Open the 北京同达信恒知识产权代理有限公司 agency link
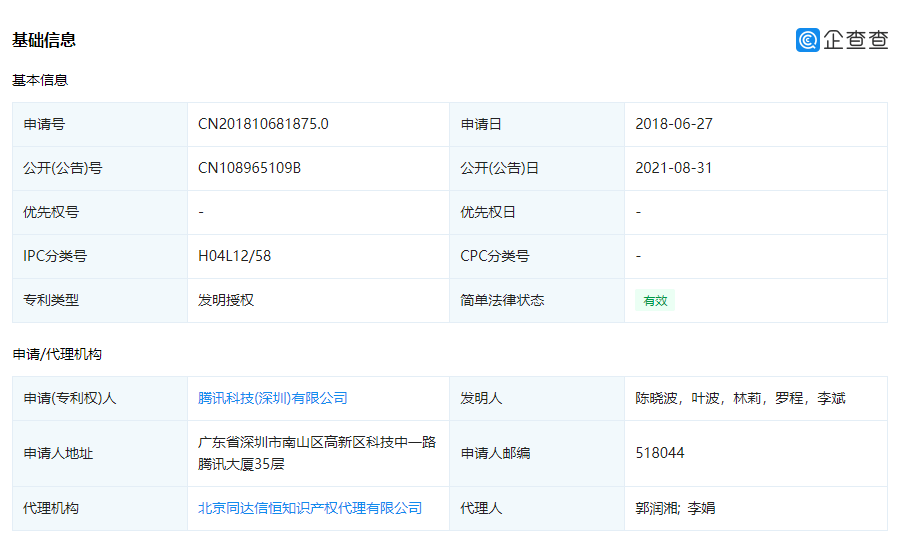 click(310, 508)
